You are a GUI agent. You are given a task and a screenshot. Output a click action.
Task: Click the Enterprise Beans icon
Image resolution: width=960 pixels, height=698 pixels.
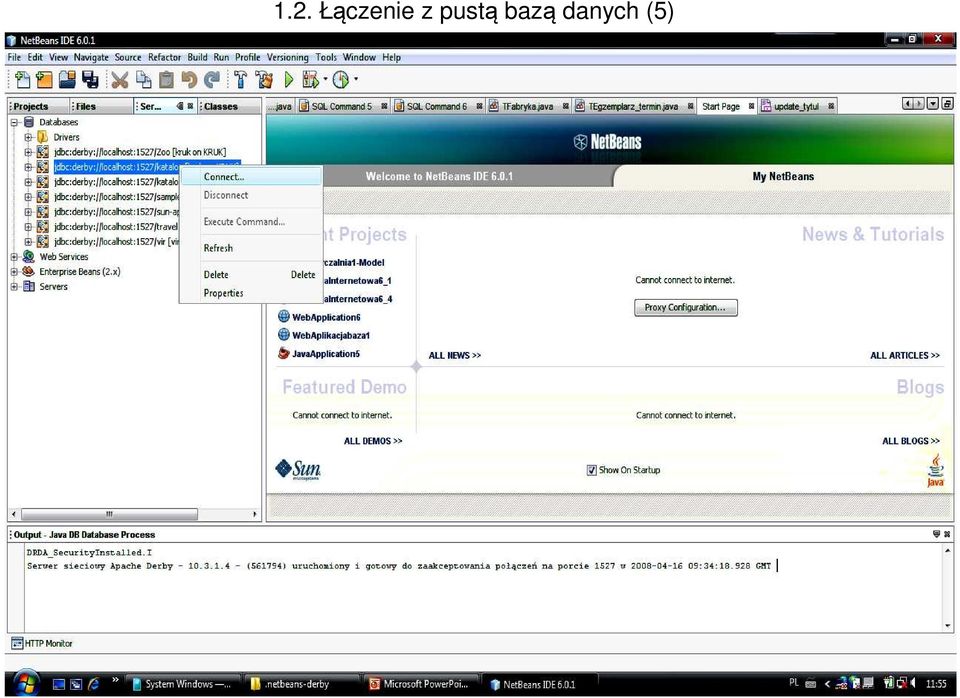(28, 271)
